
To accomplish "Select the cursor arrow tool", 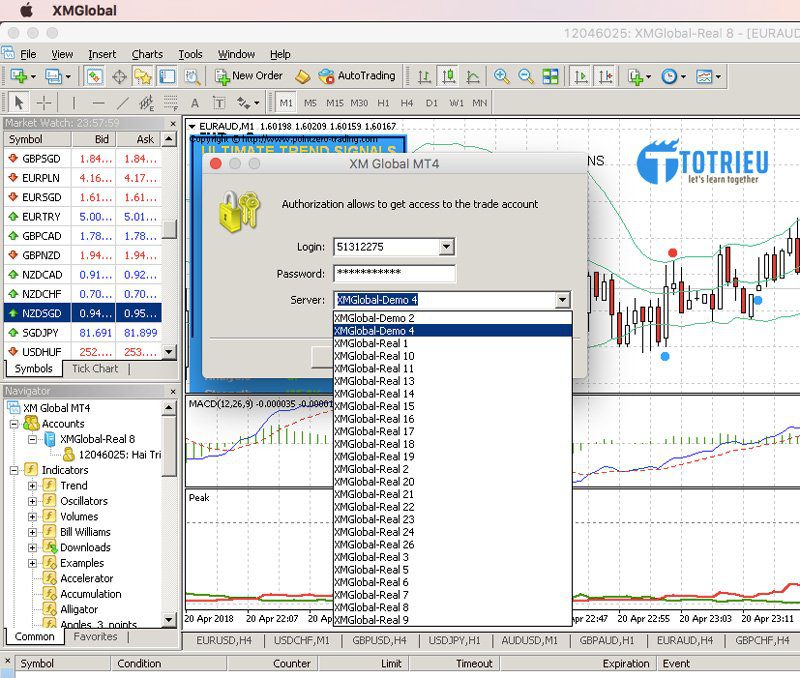I will 19,103.
